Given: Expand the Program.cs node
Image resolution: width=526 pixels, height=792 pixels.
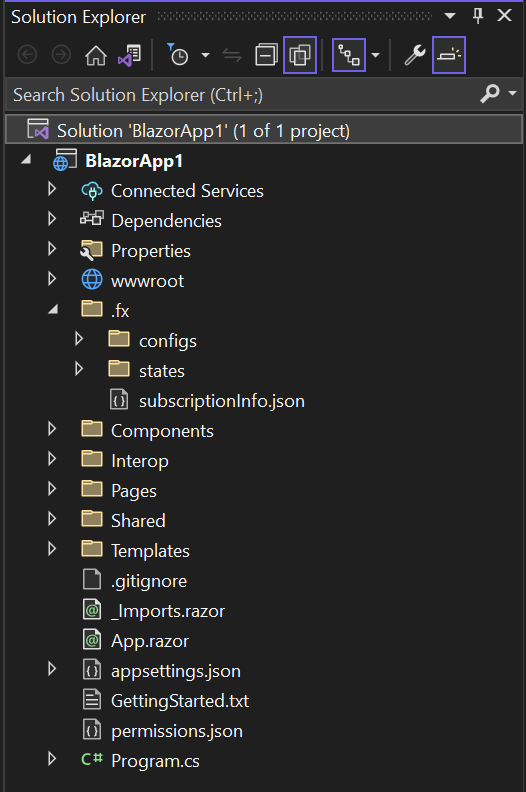Looking at the screenshot, I should [x=52, y=758].
